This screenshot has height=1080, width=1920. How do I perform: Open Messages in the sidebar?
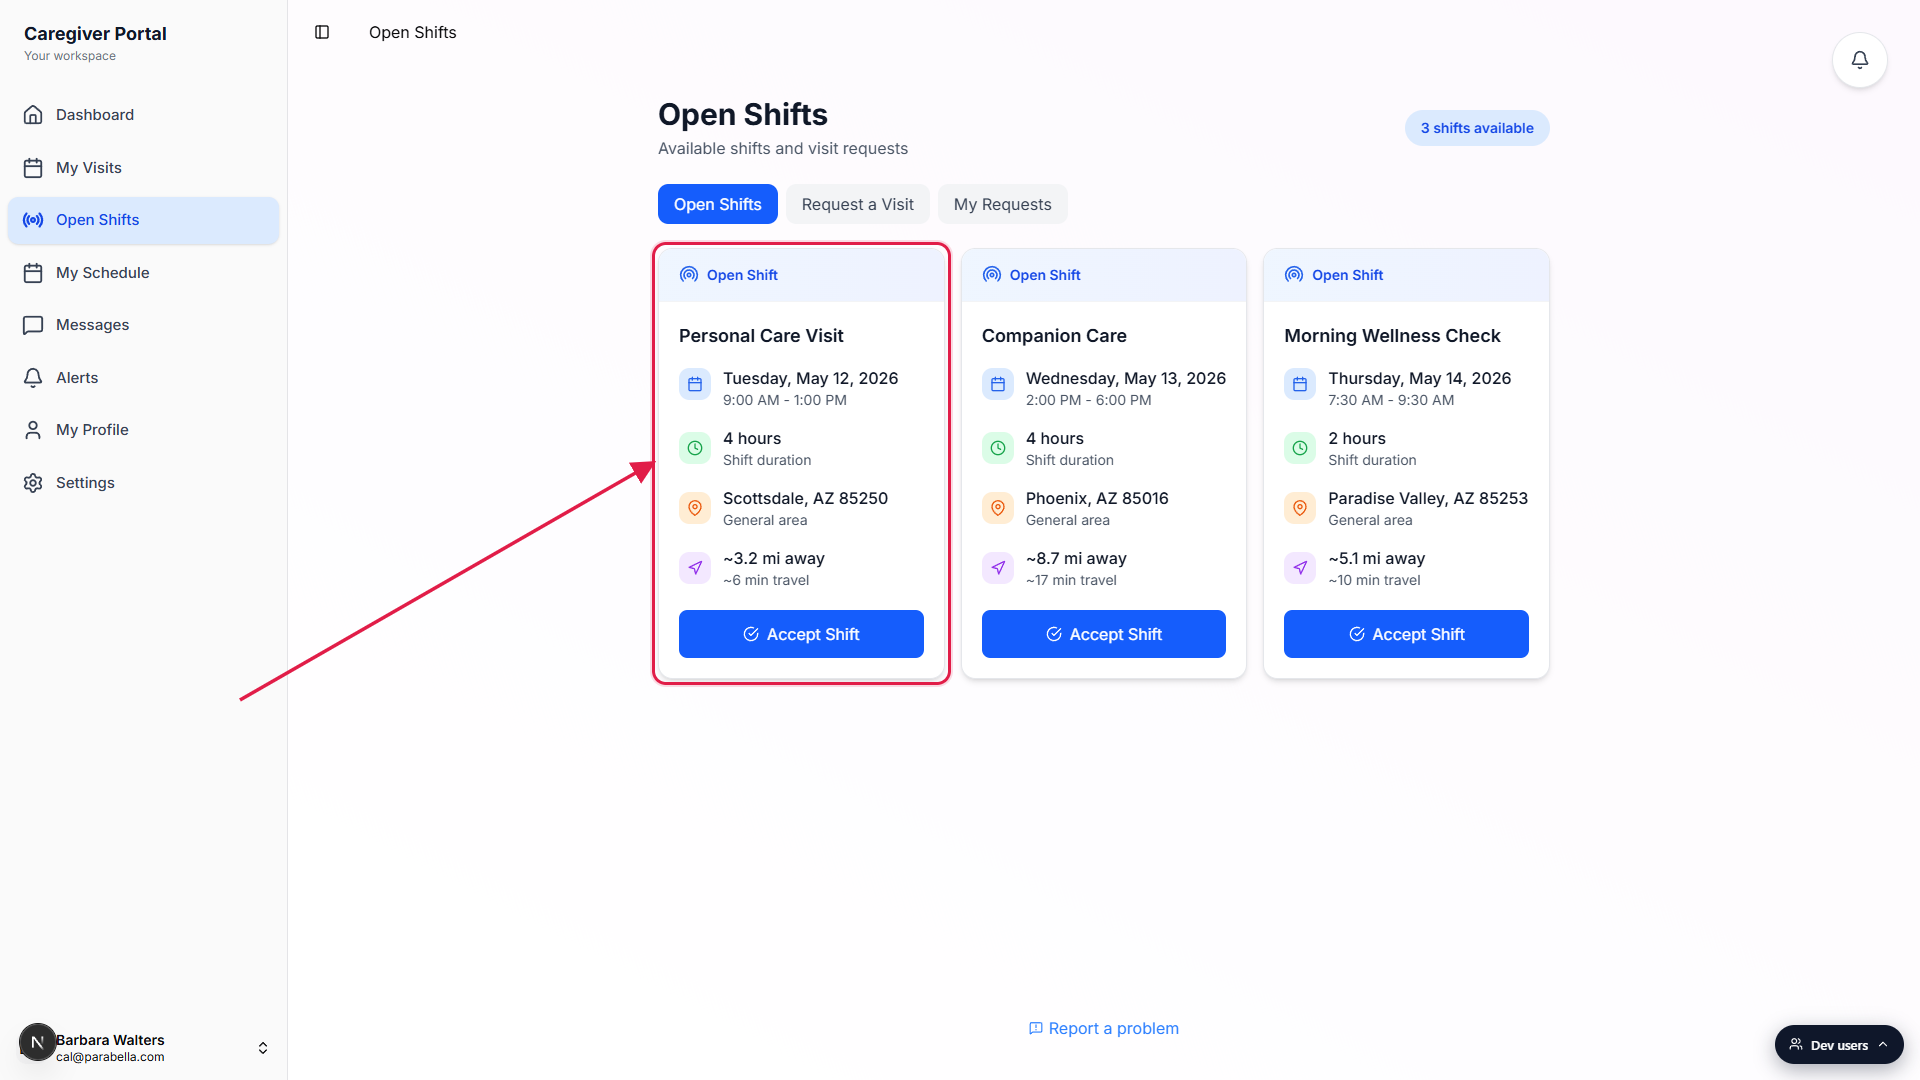click(143, 325)
